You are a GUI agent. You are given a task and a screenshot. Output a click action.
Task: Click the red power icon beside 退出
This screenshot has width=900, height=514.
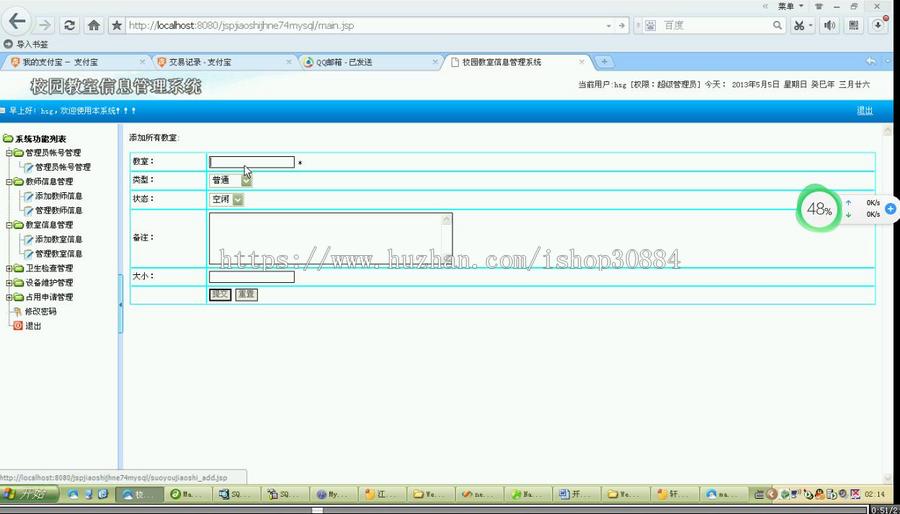(18, 326)
